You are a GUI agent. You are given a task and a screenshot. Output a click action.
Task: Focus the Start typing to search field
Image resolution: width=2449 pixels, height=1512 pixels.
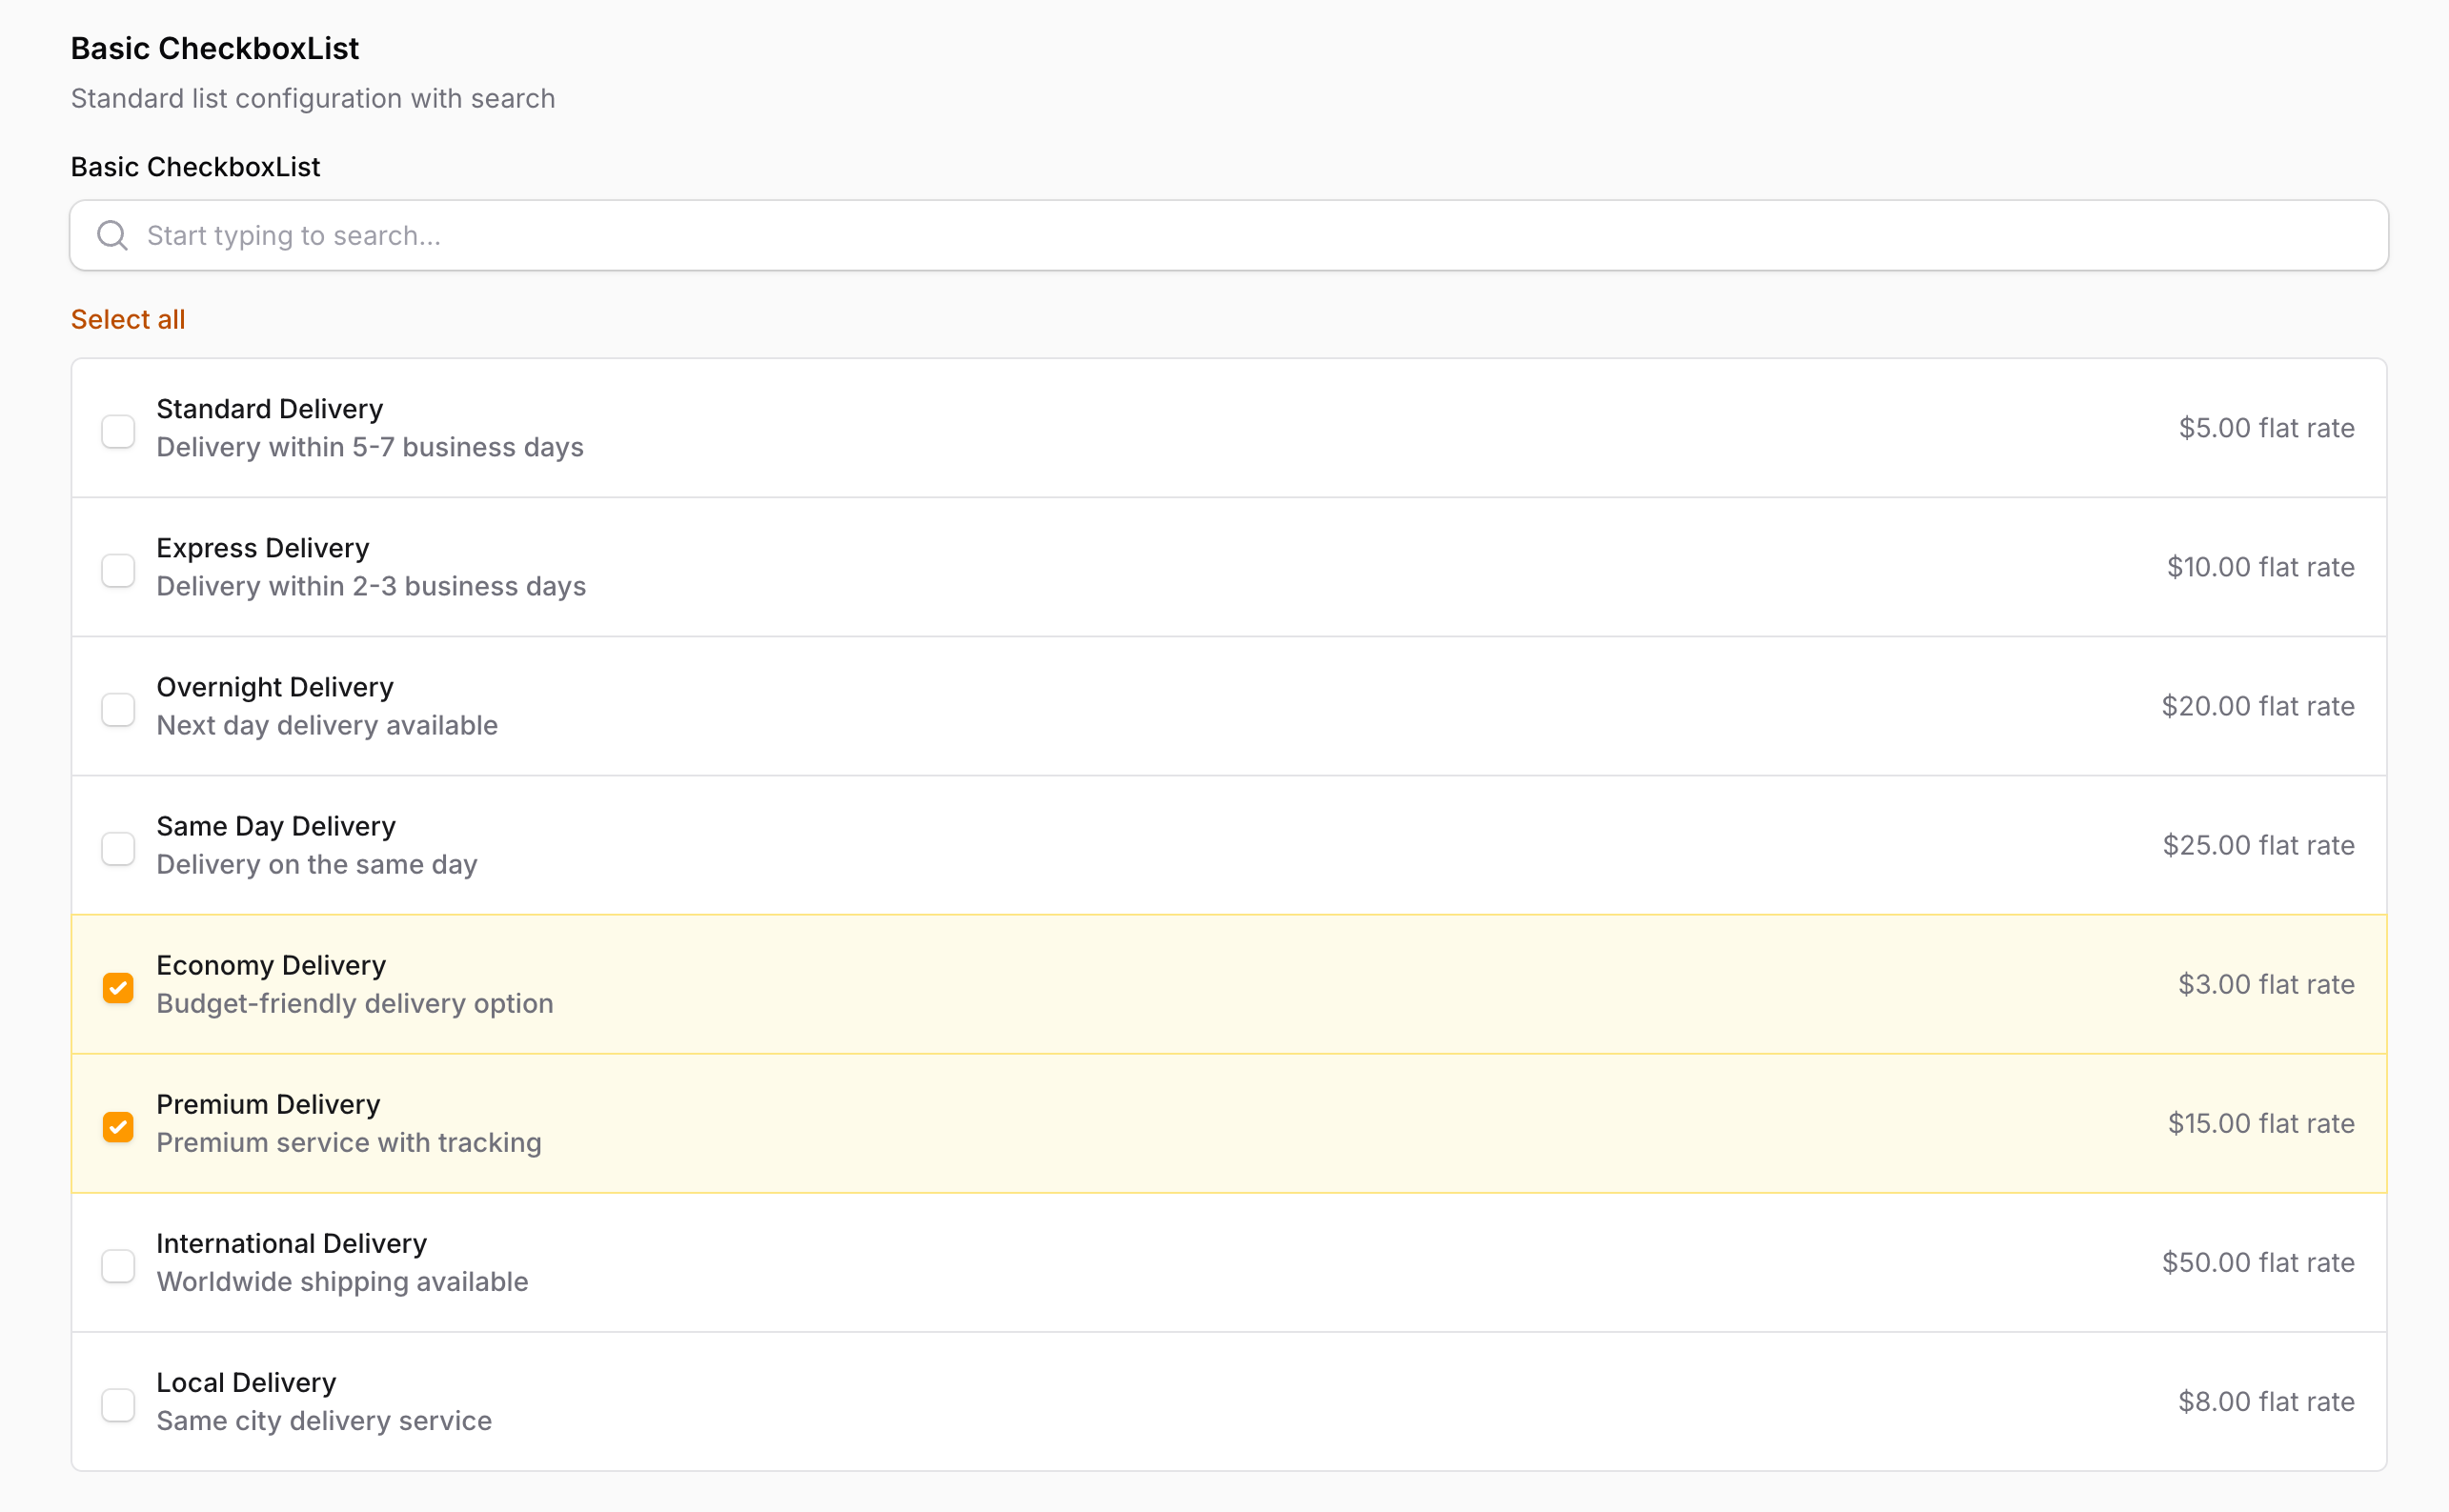(1228, 235)
